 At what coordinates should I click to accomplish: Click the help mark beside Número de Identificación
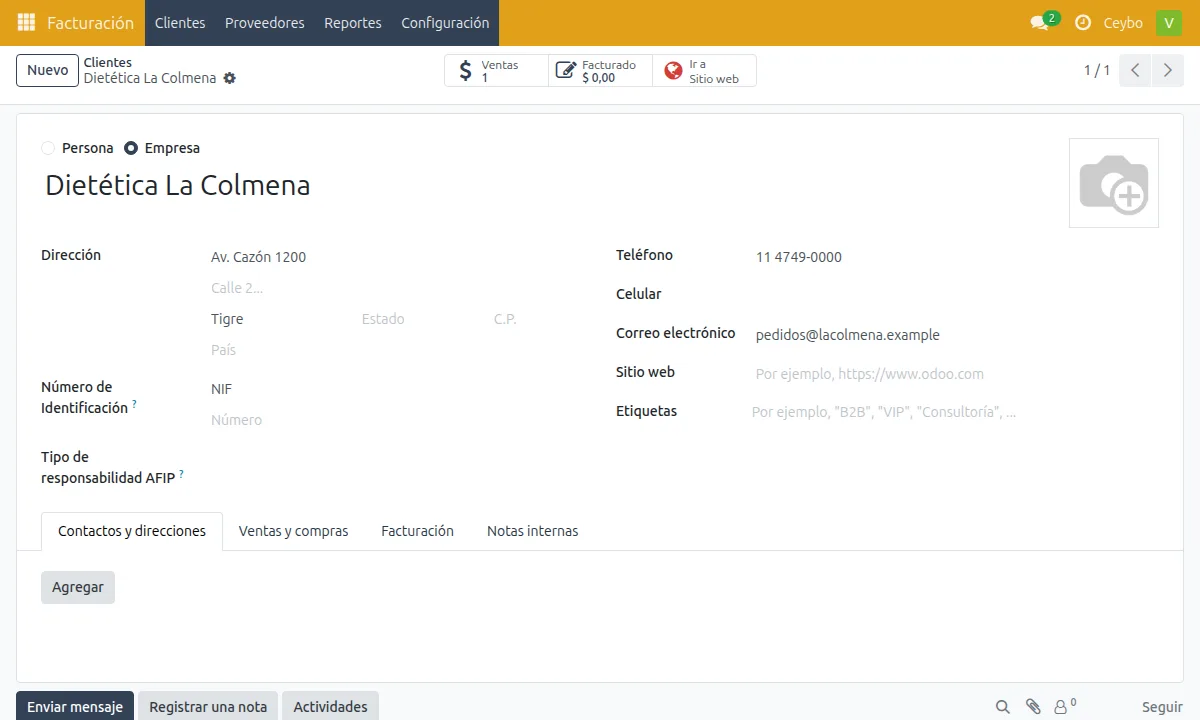coord(135,404)
